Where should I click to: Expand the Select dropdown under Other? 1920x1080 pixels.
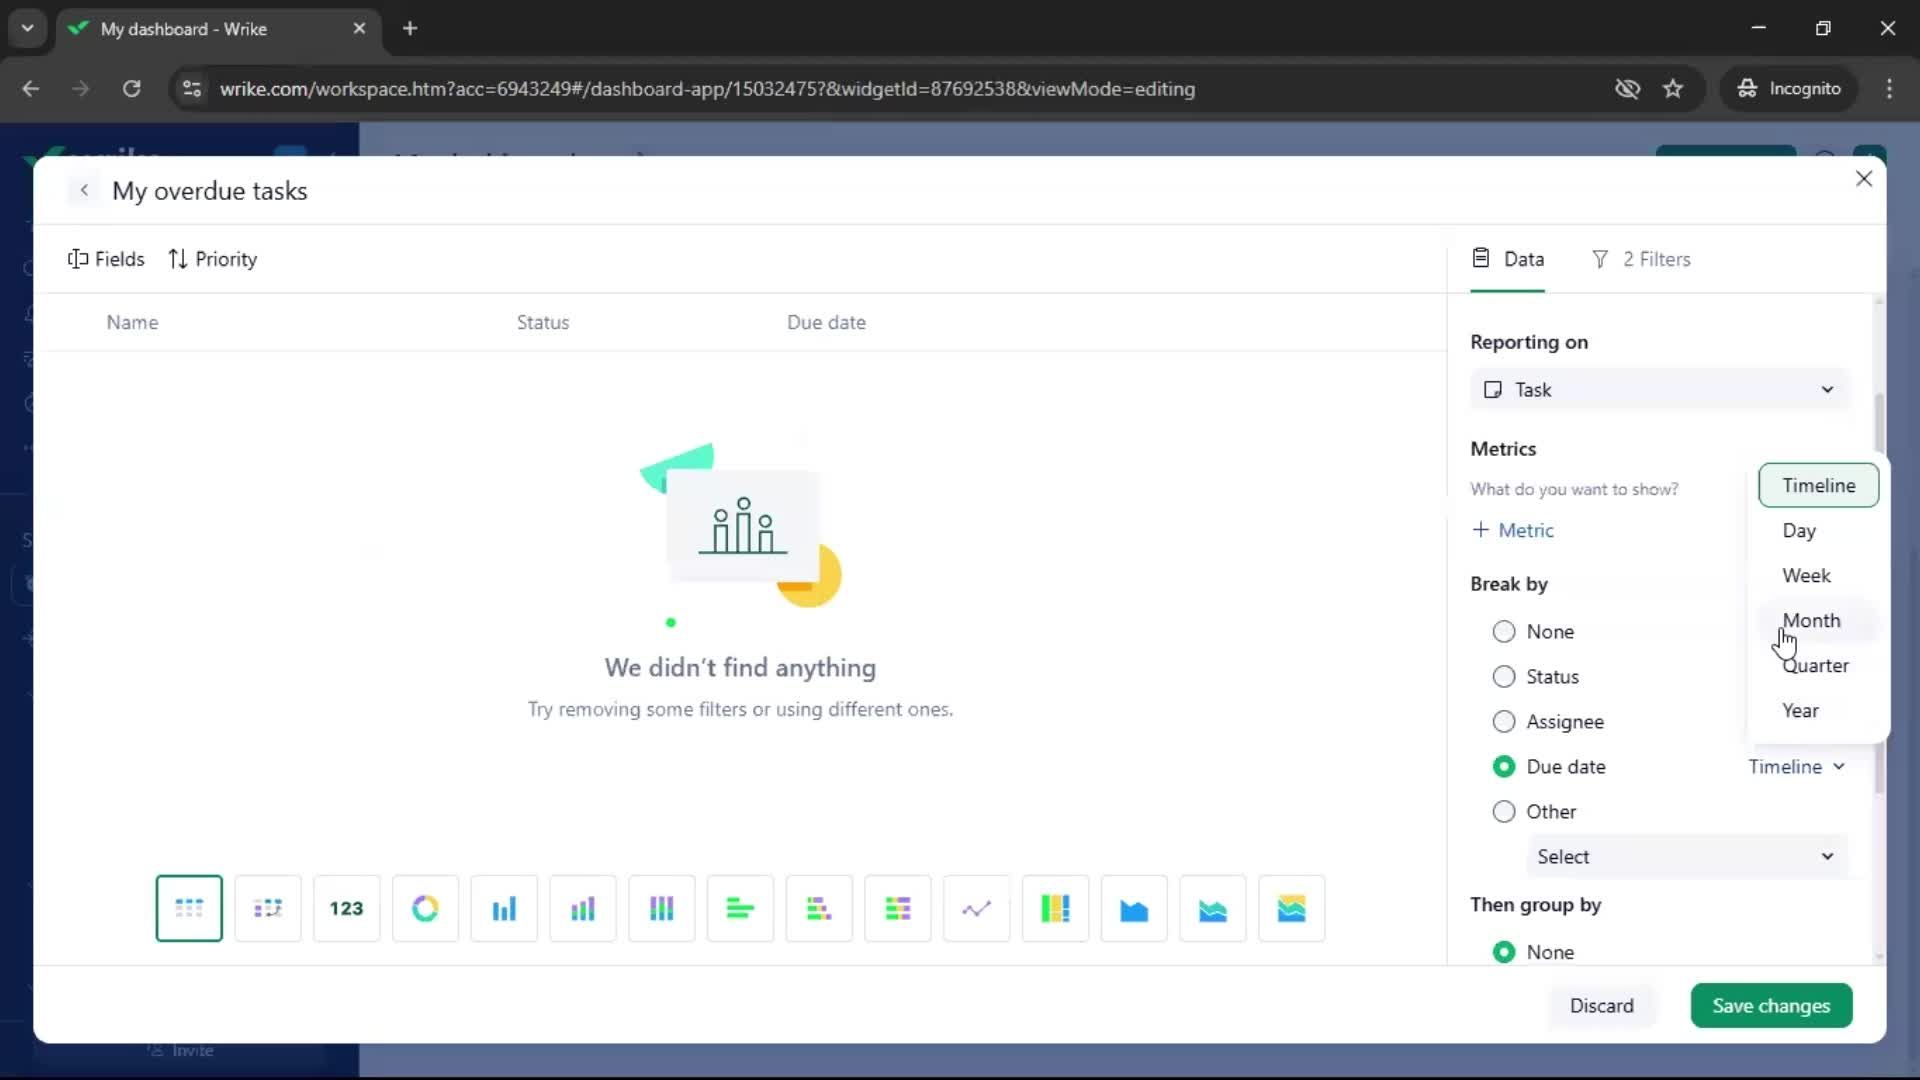[x=1686, y=856]
